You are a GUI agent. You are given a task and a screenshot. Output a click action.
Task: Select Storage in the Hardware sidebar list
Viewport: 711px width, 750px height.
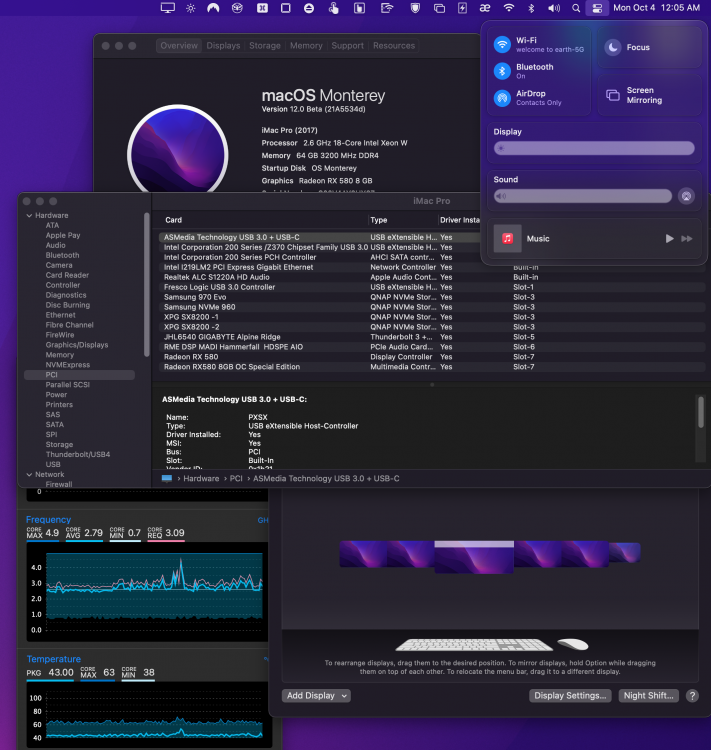[x=59, y=445]
